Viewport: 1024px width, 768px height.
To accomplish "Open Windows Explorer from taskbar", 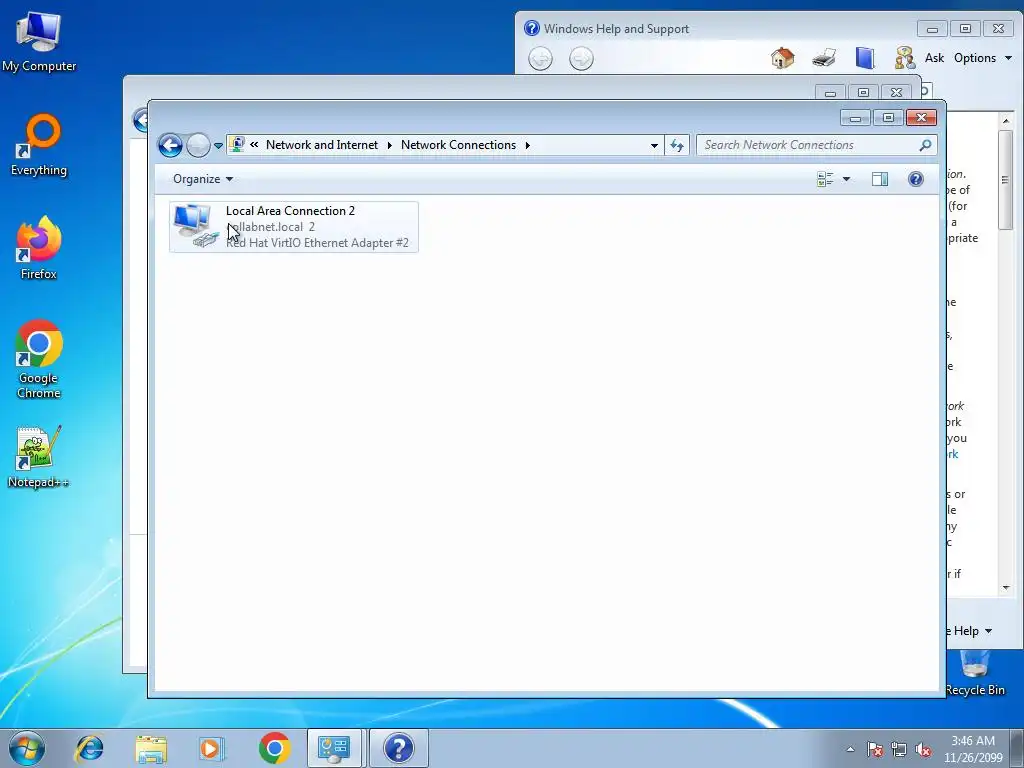I will click(x=151, y=748).
